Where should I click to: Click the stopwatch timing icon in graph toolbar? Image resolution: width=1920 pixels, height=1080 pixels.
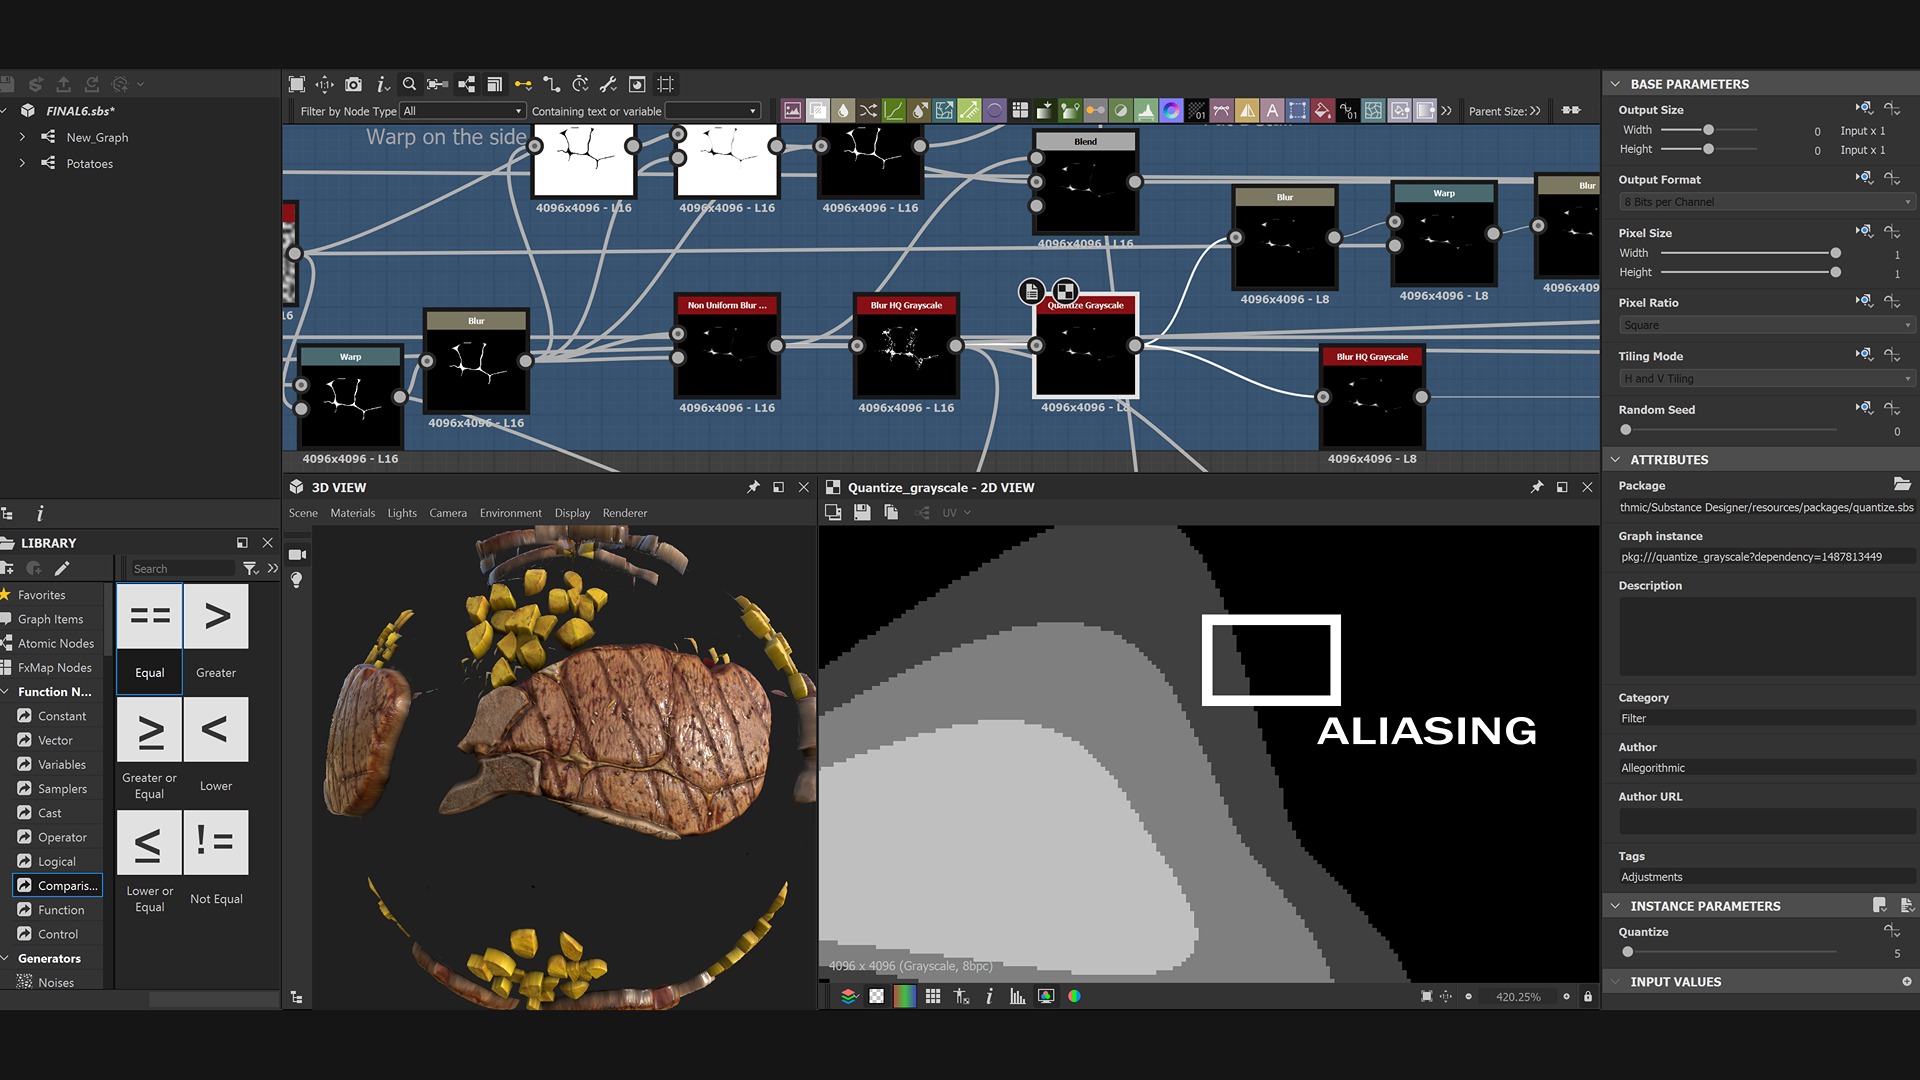pyautogui.click(x=580, y=84)
